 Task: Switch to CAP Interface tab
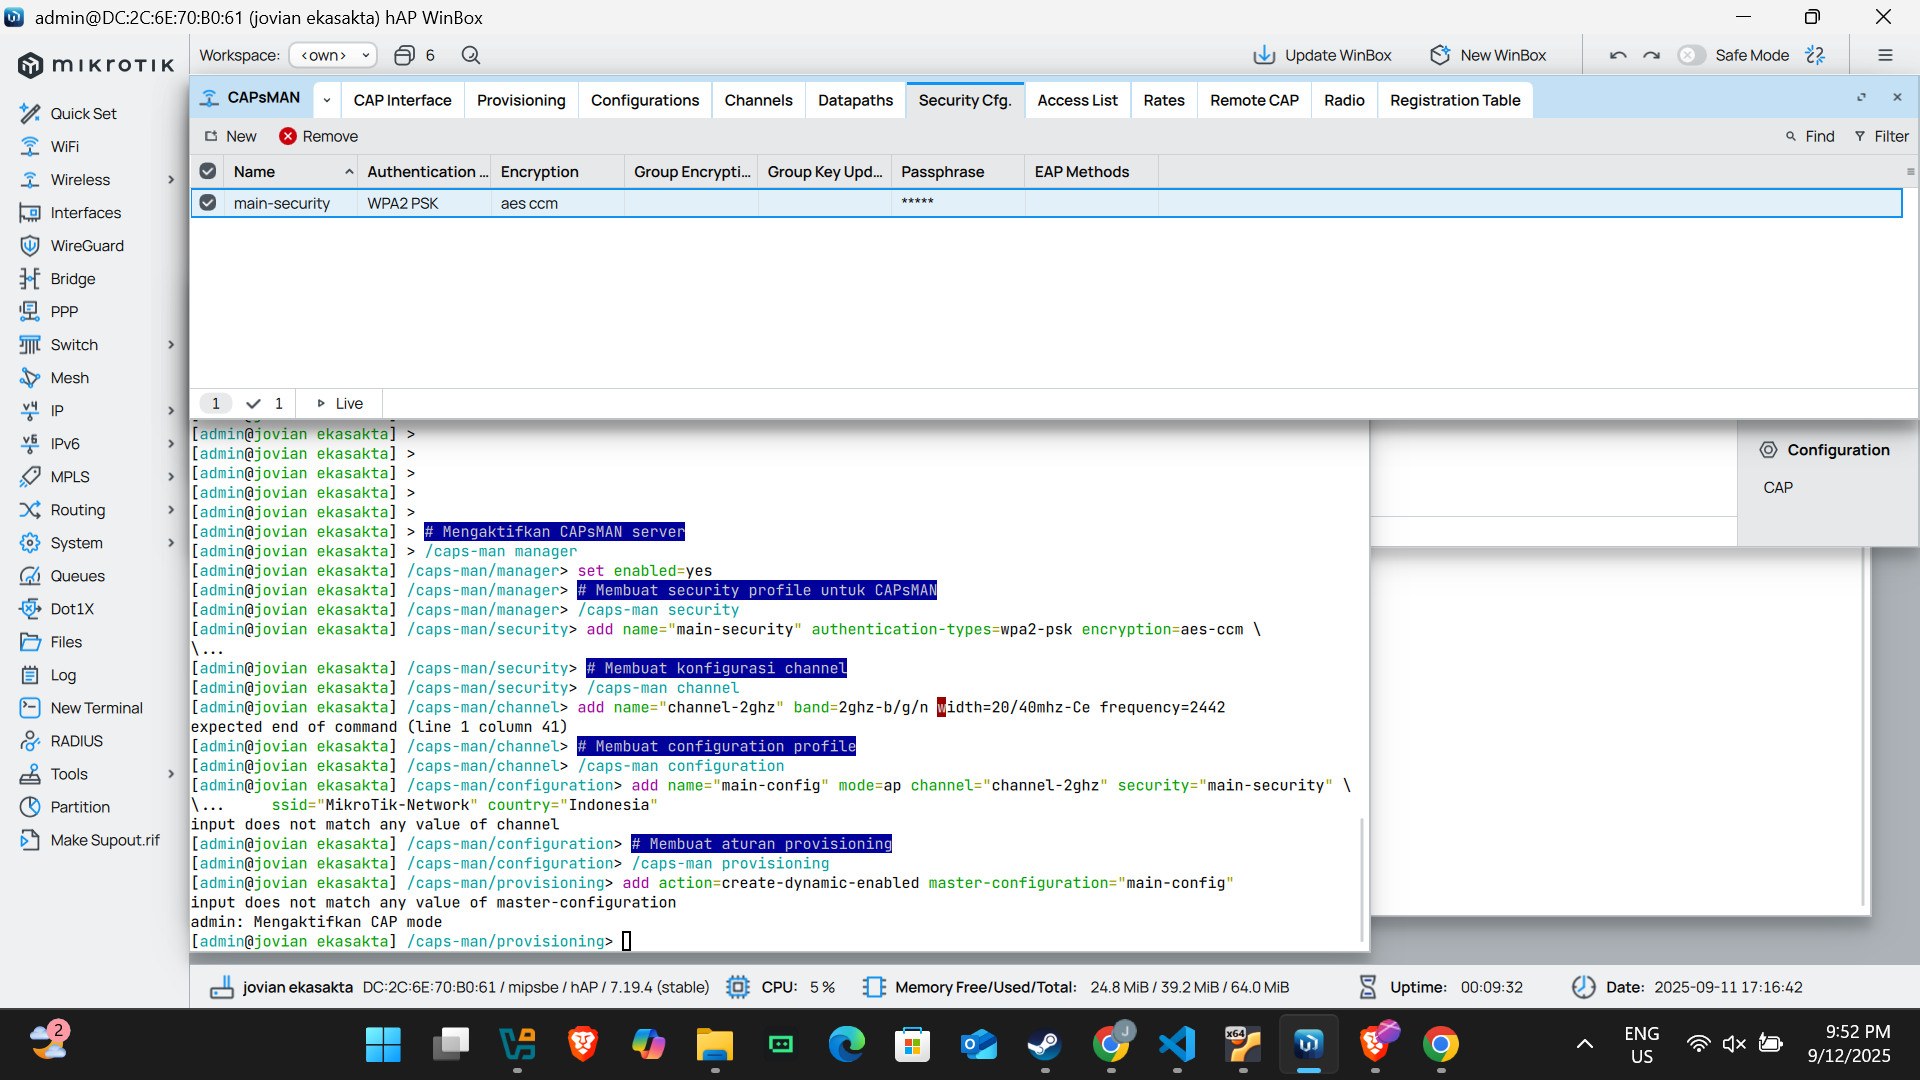pyautogui.click(x=402, y=100)
